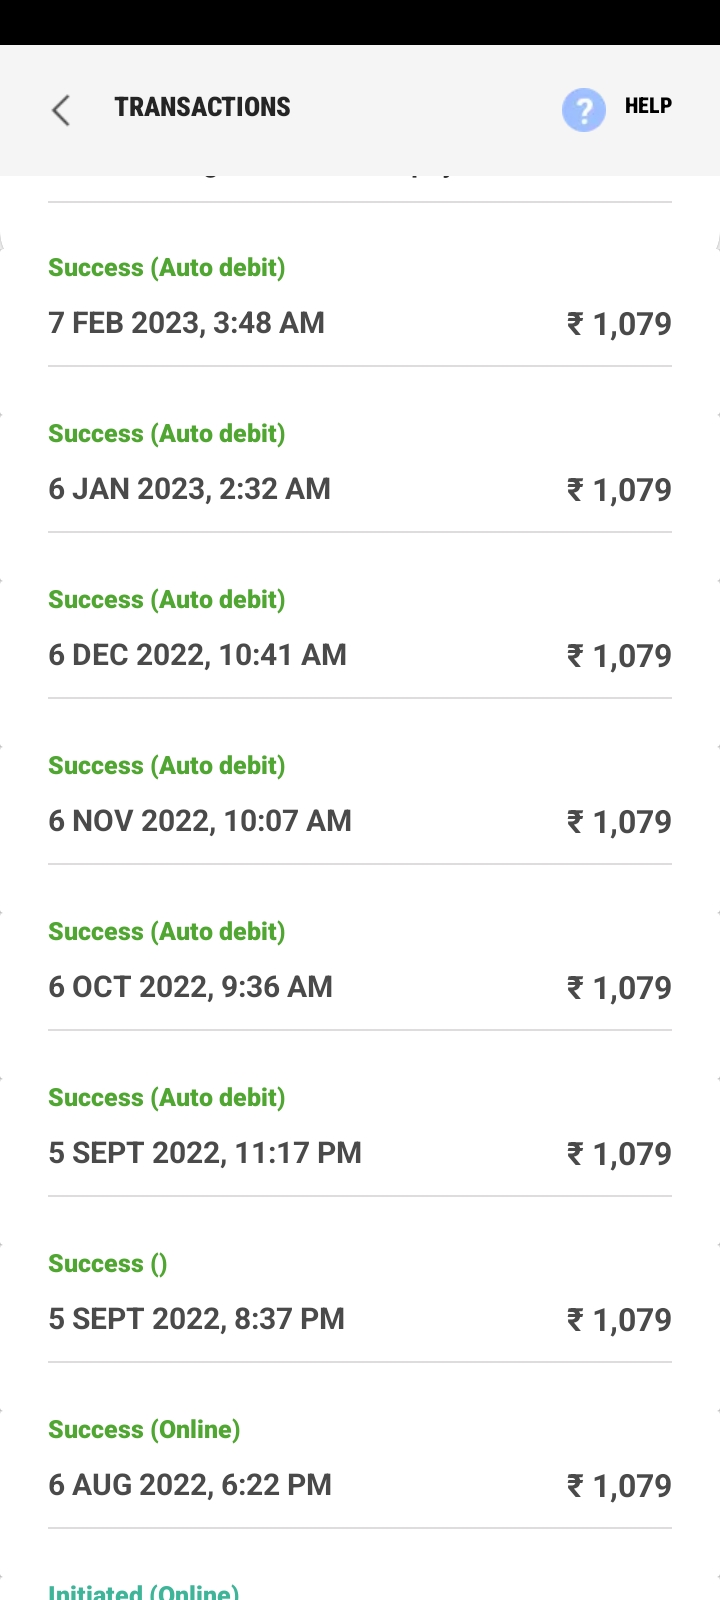Click the Success (Auto debit) label for 6 JAN 2023
Image resolution: width=720 pixels, height=1600 pixels.
coord(167,434)
